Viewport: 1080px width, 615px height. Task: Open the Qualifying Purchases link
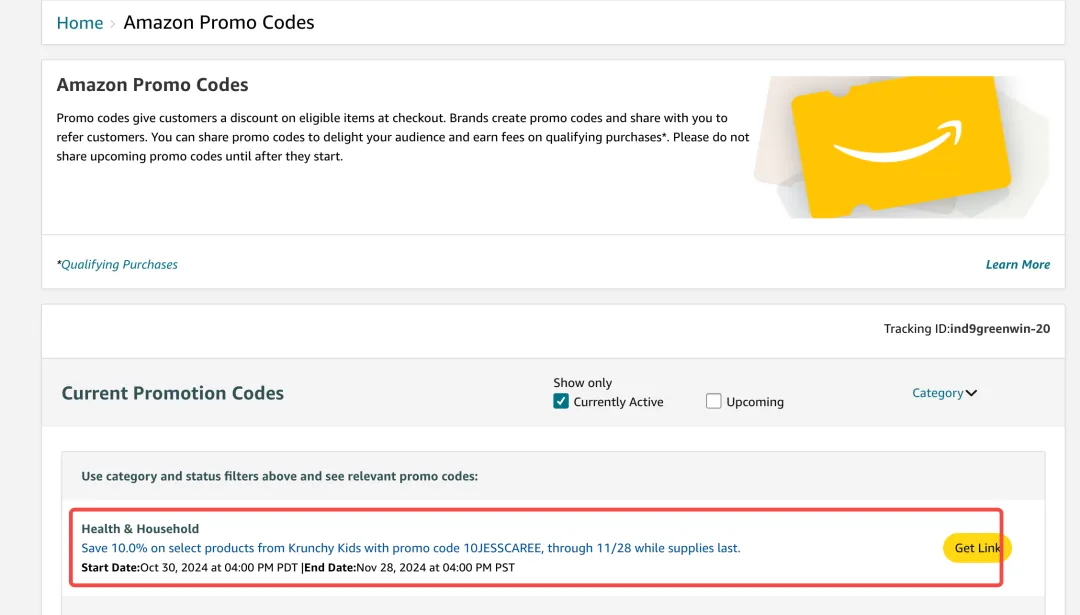[119, 265]
